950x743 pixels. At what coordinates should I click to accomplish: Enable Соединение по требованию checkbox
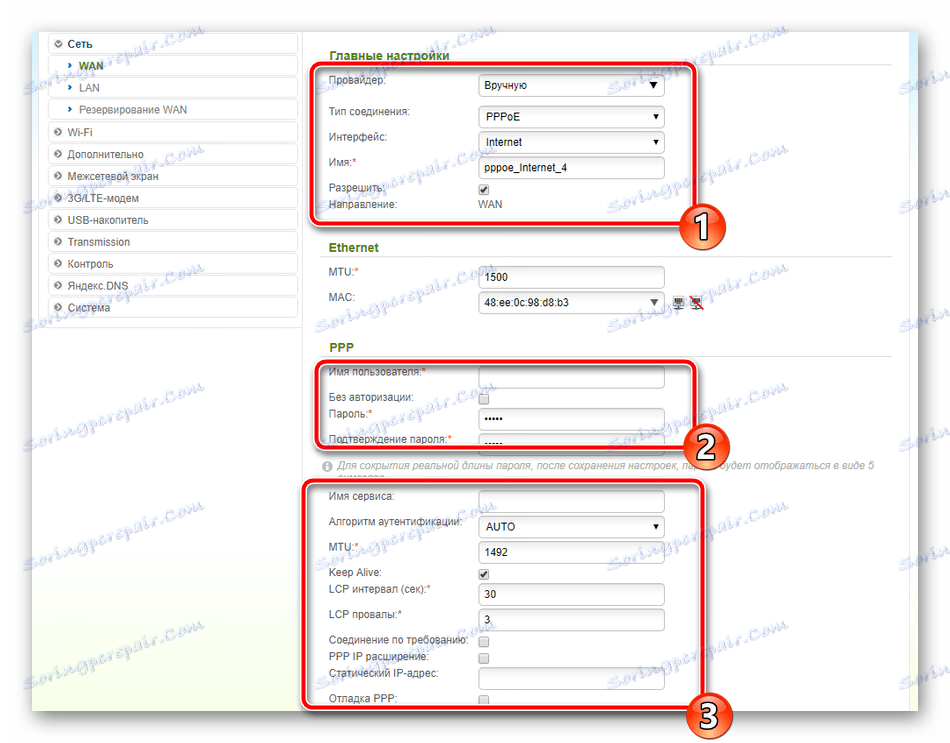pos(483,641)
